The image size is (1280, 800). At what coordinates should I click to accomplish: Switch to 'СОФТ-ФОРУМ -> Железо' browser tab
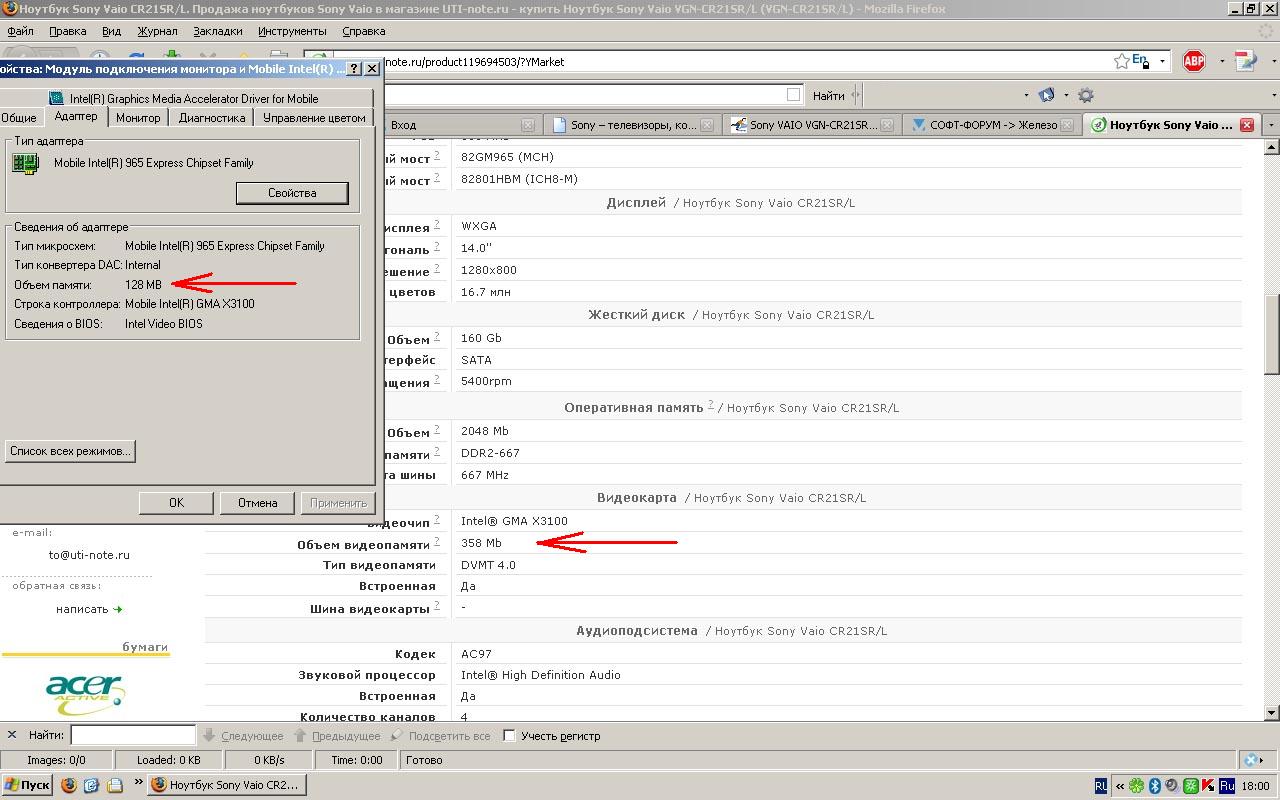[x=992, y=125]
